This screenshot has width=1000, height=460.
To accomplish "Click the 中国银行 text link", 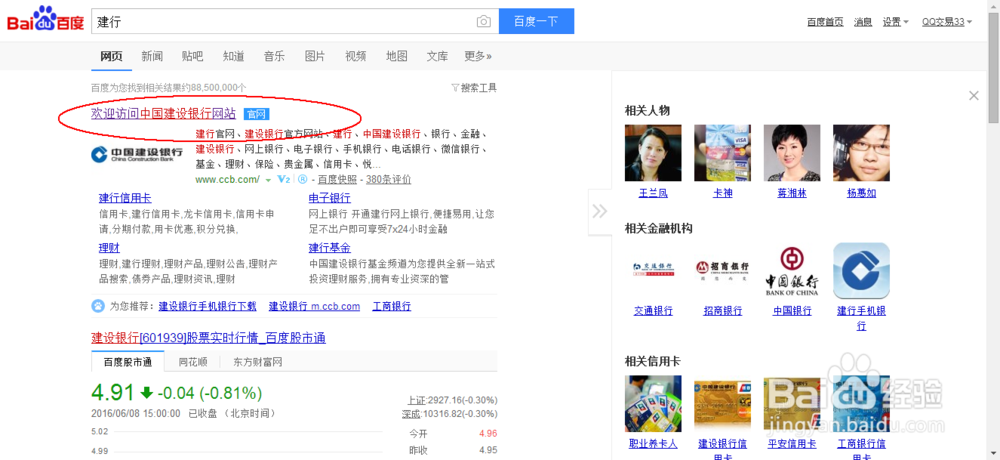I will coord(792,311).
